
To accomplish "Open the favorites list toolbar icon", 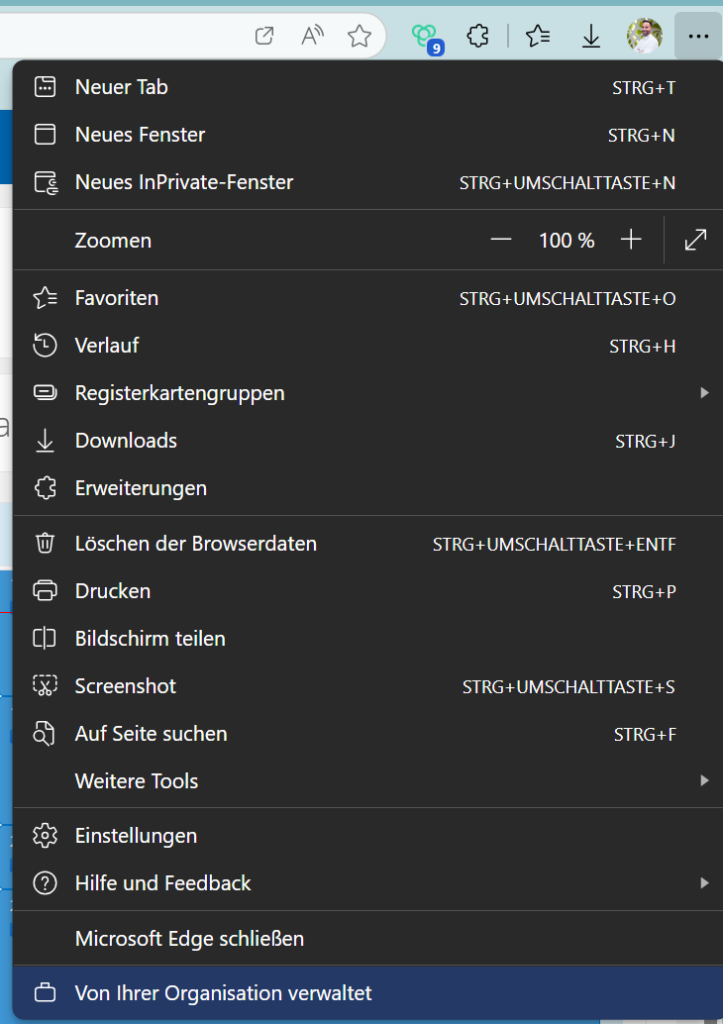I will [538, 37].
